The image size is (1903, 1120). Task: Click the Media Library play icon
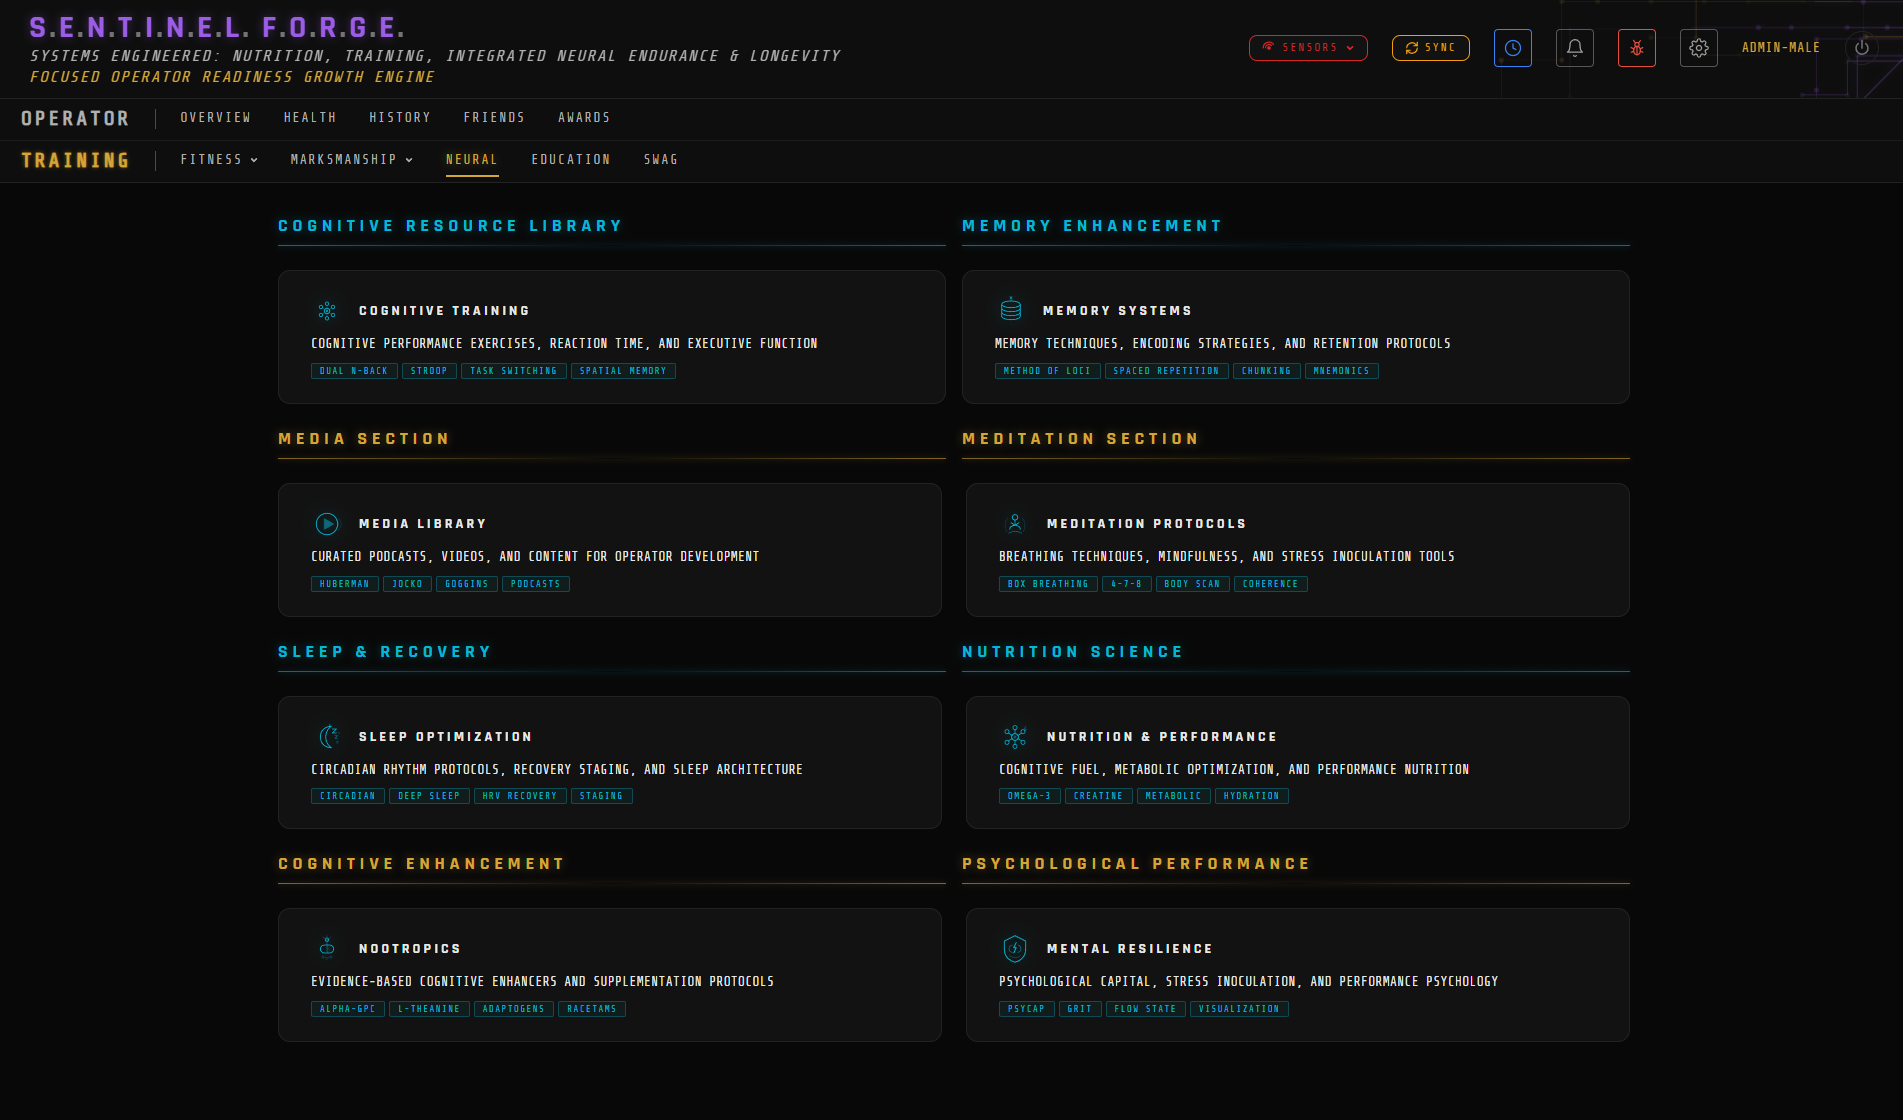click(x=327, y=523)
